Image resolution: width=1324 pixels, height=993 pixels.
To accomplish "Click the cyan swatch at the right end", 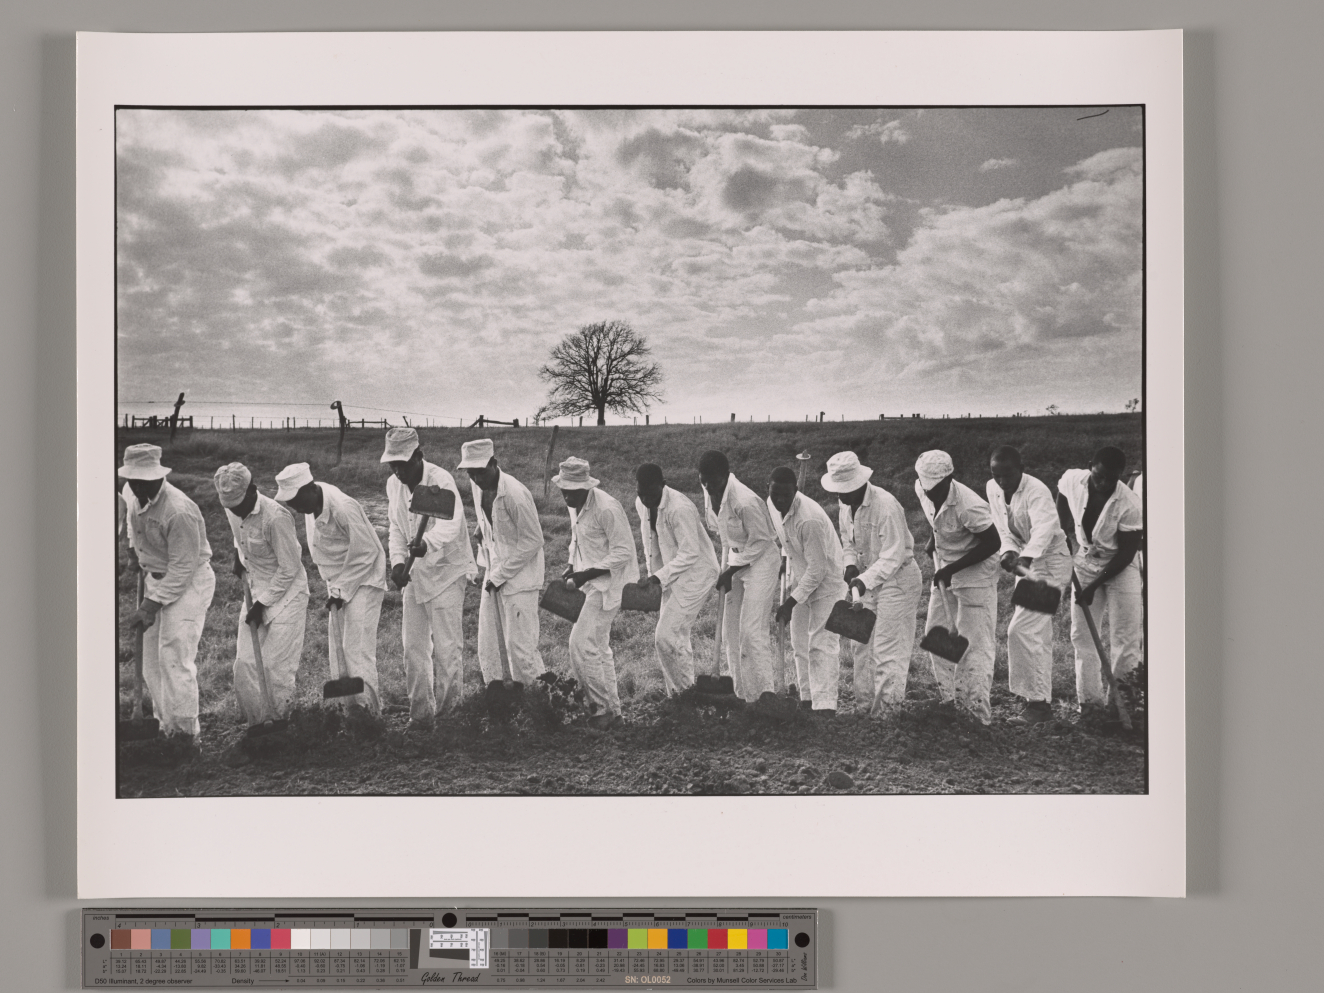I will [777, 939].
